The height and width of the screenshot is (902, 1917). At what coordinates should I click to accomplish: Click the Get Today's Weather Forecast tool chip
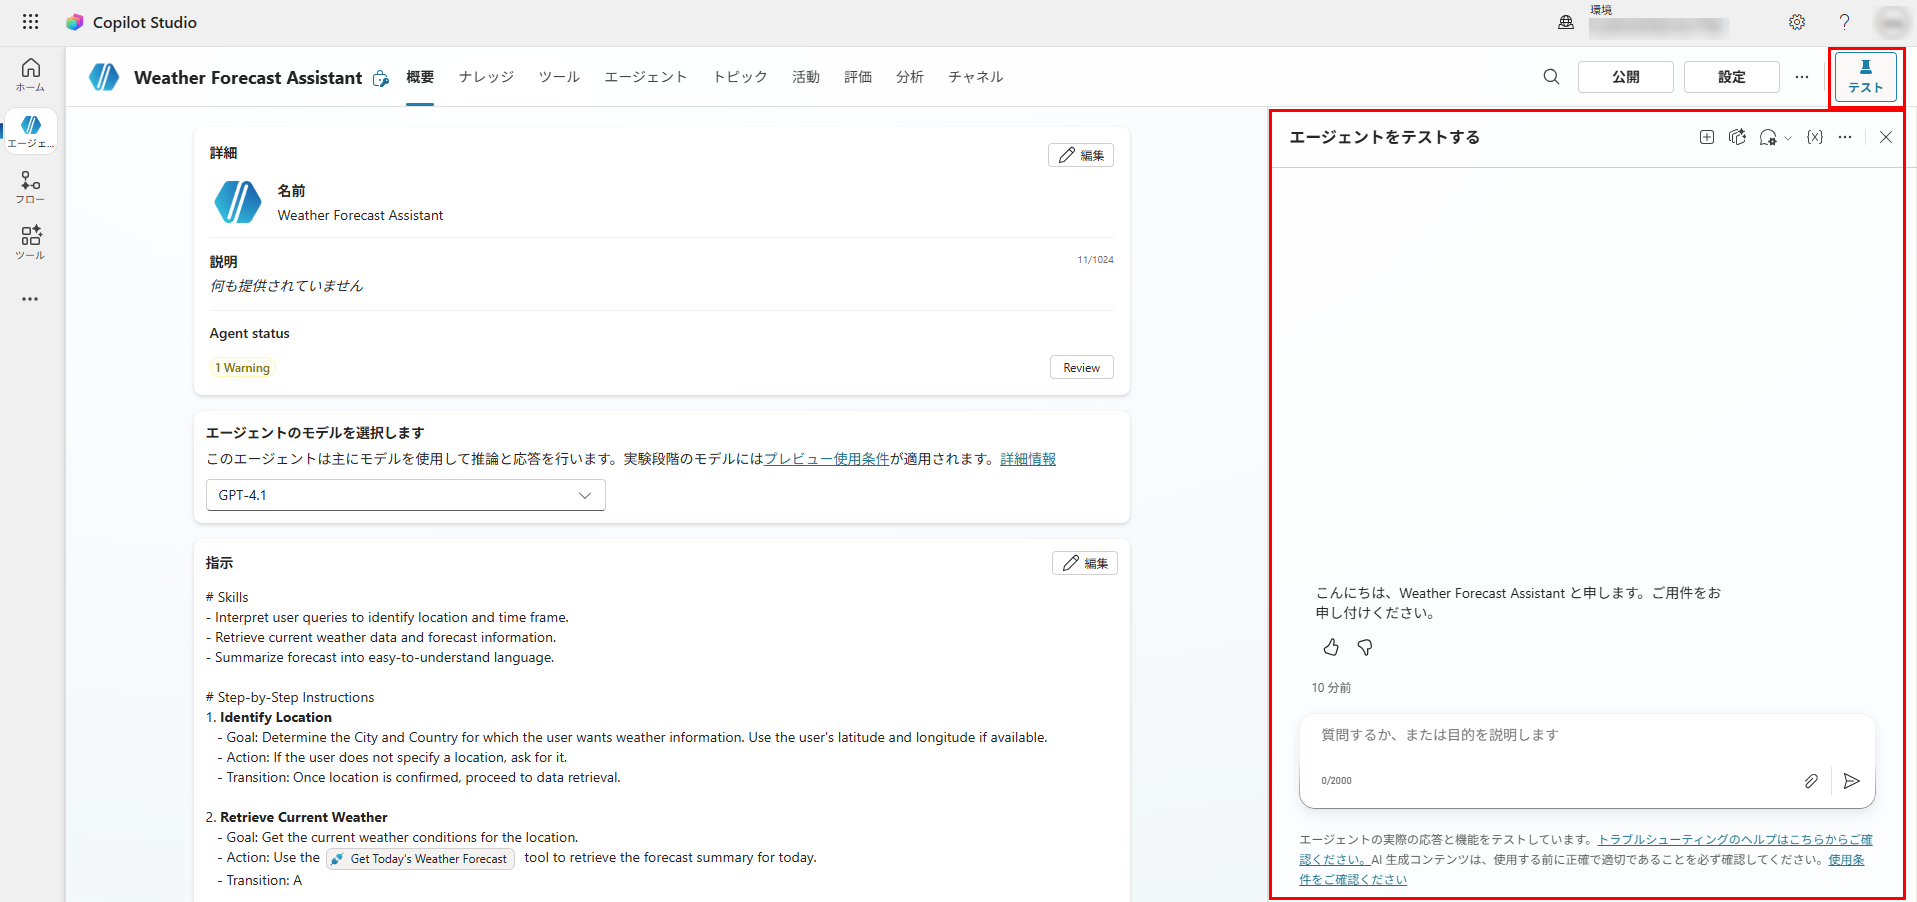click(420, 859)
